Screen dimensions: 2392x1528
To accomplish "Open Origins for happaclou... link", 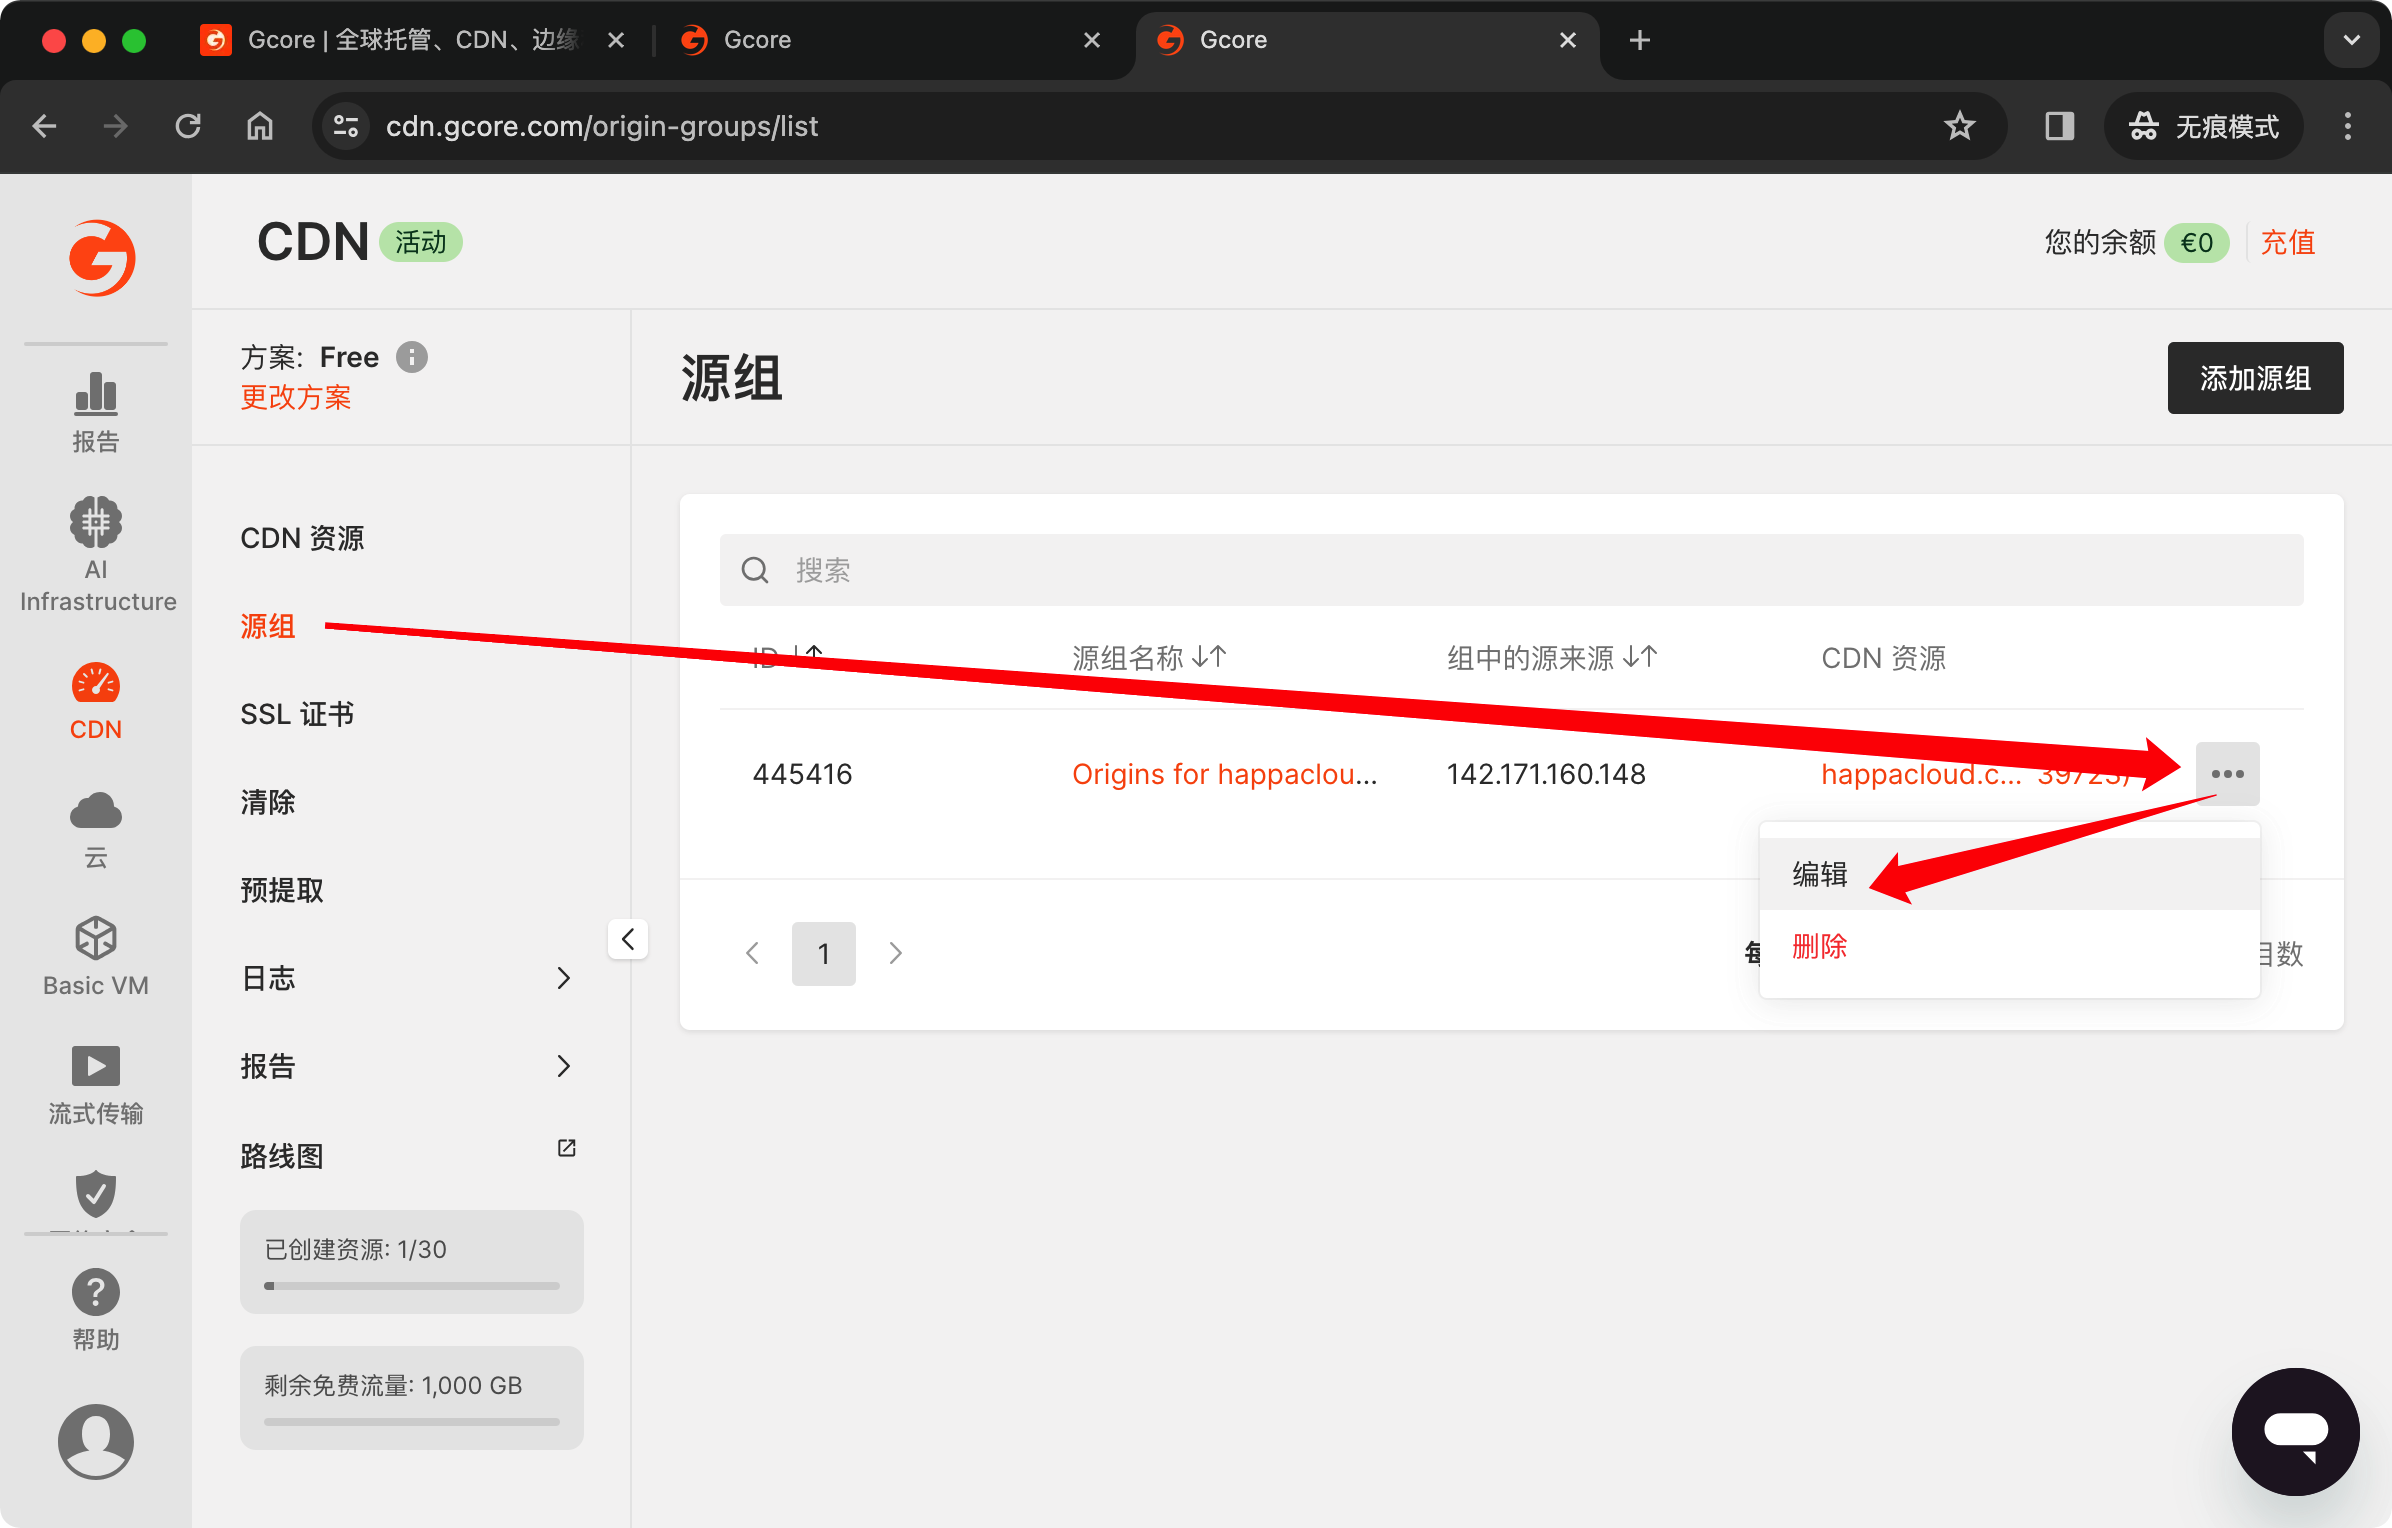I will click(x=1224, y=774).
